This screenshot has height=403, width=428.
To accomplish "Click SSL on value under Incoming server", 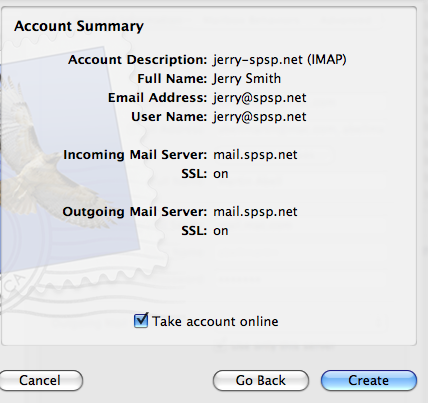I will tap(221, 174).
